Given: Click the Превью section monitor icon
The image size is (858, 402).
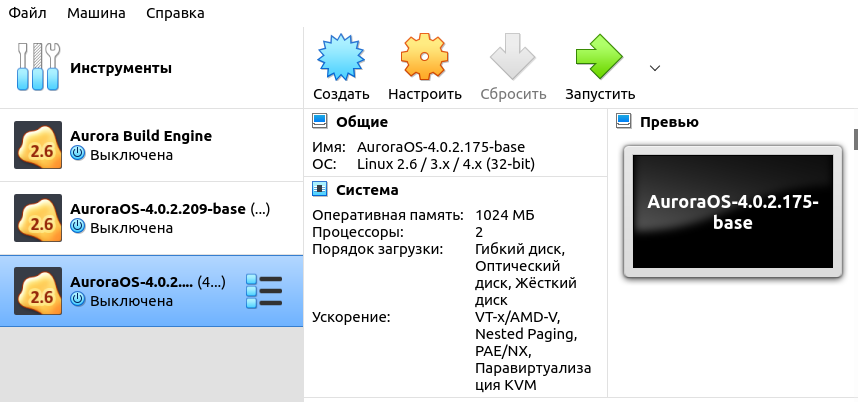Looking at the screenshot, I should pyautogui.click(x=623, y=121).
